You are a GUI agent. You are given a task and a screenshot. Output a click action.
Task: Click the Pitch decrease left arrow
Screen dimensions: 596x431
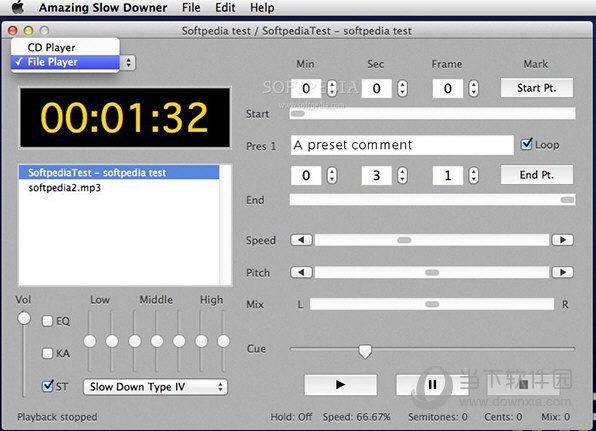[301, 272]
